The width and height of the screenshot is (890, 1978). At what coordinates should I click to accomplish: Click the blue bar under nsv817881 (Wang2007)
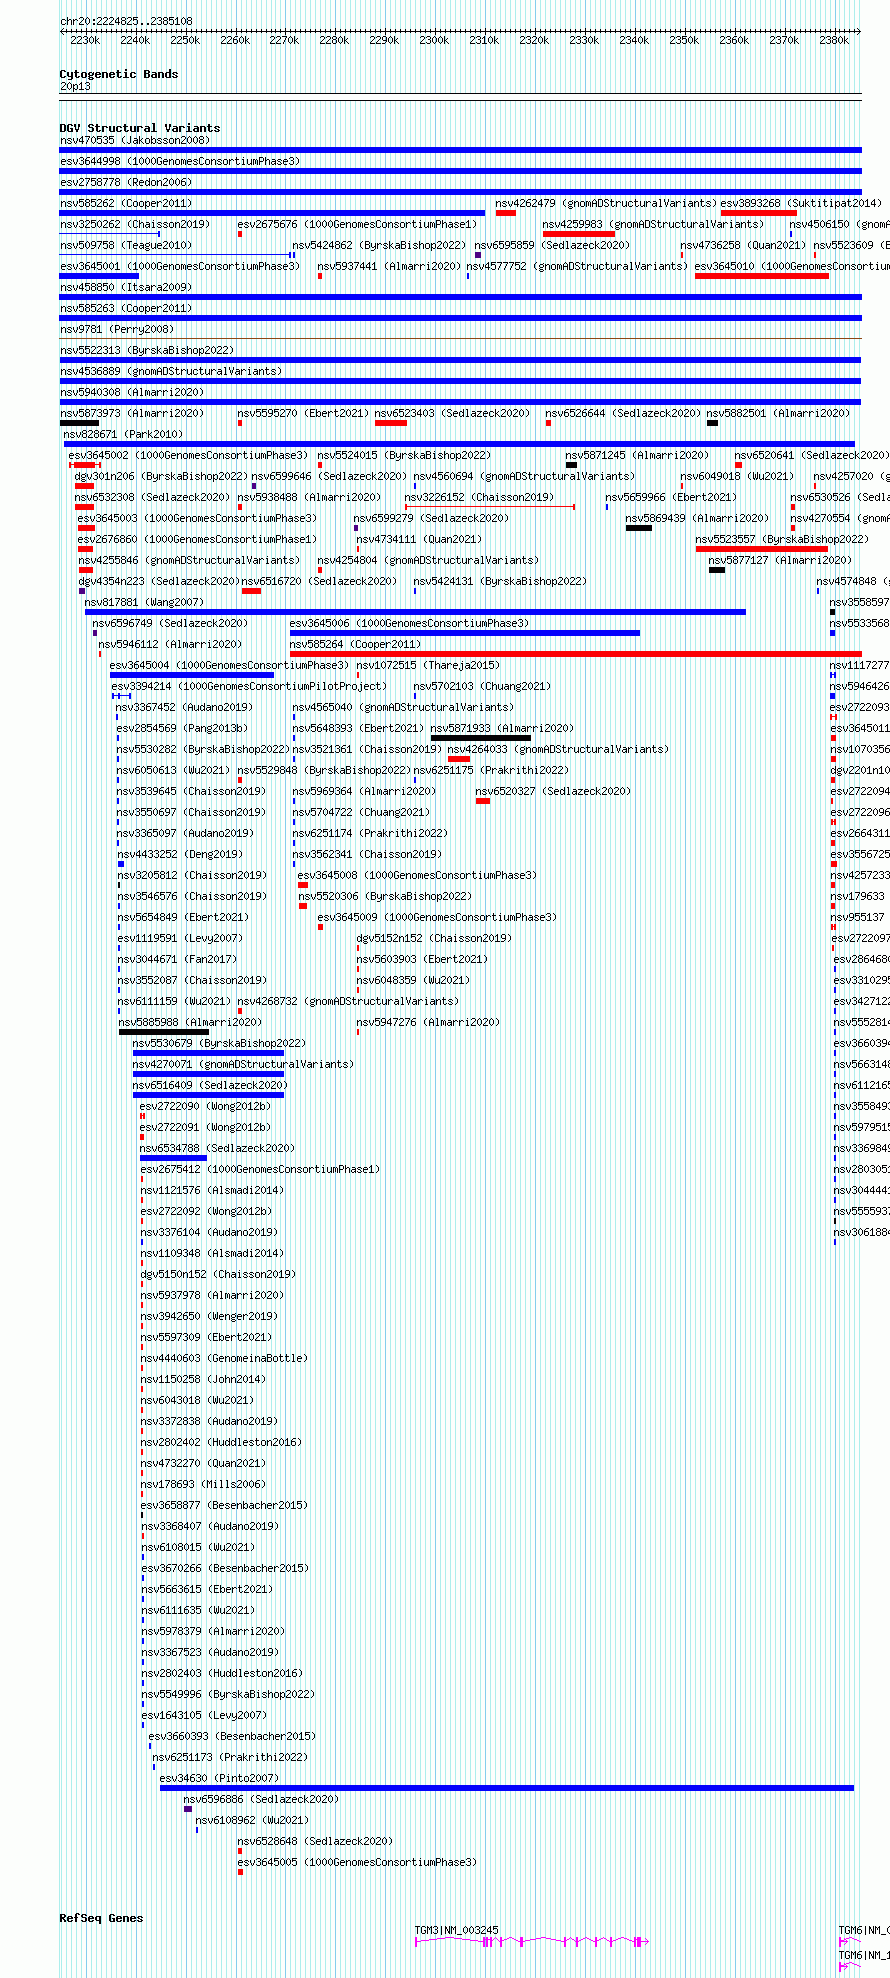(415, 612)
